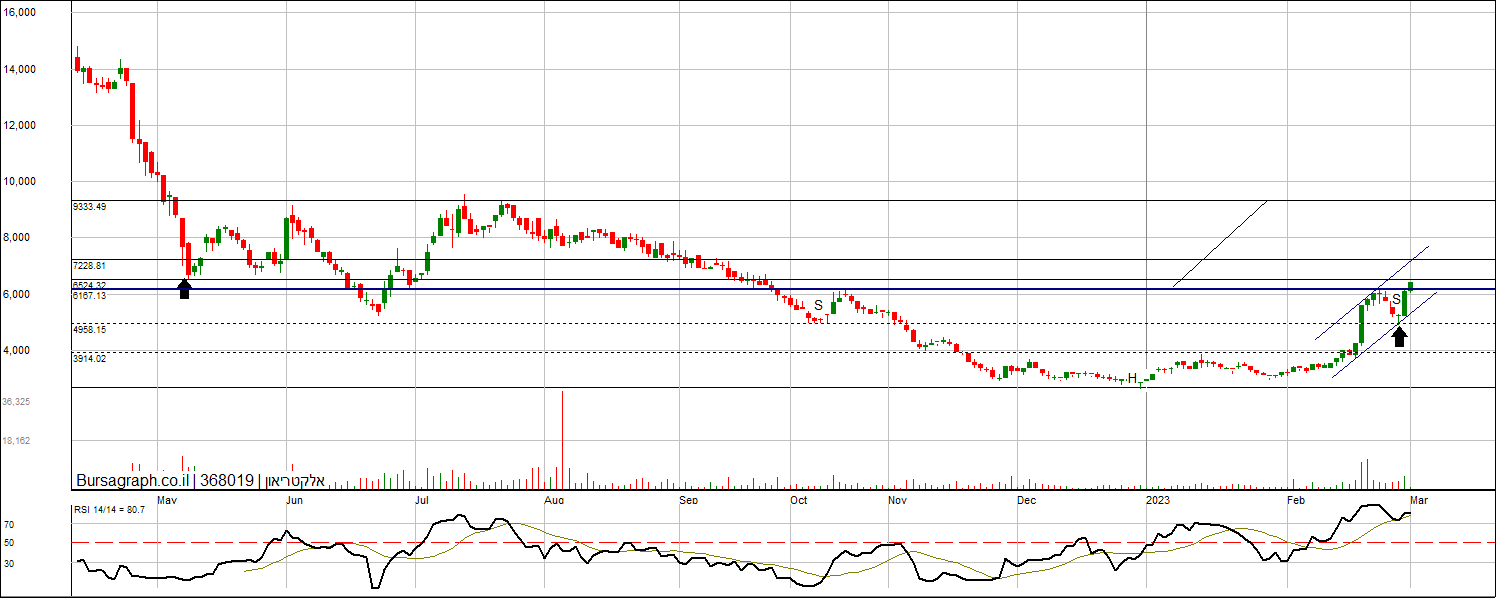Click the black up arrow near March
Viewport: 1496px width, 598px height.
[x=1400, y=336]
